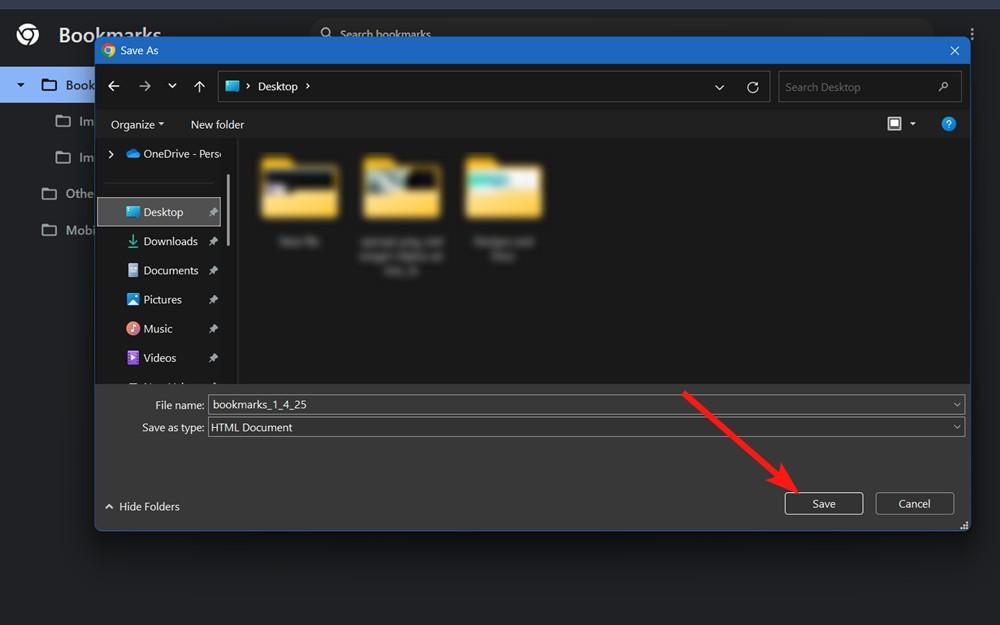Click the File name field
The height and width of the screenshot is (625, 1000).
point(586,404)
